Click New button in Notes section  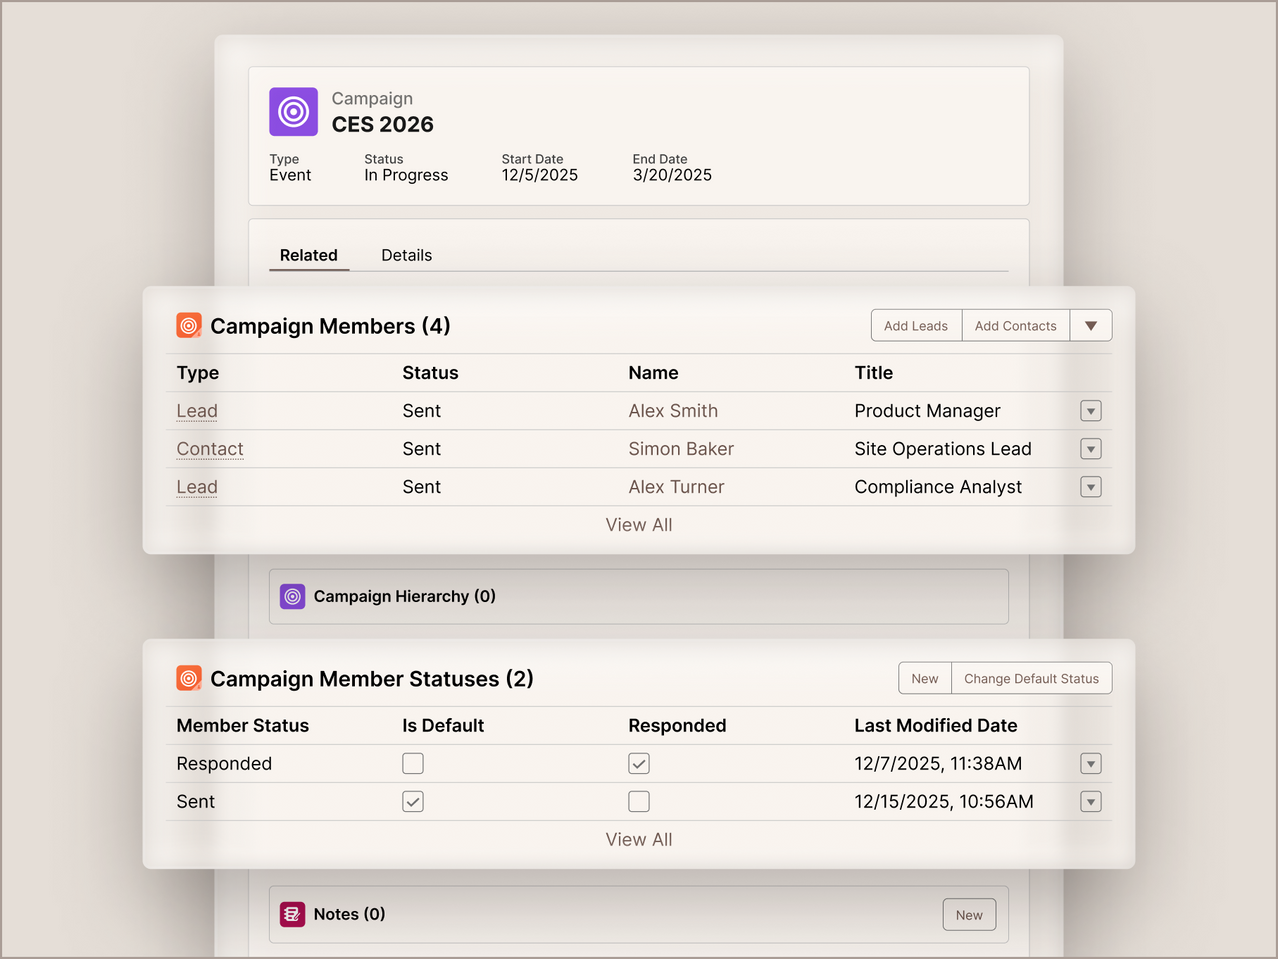pos(969,915)
